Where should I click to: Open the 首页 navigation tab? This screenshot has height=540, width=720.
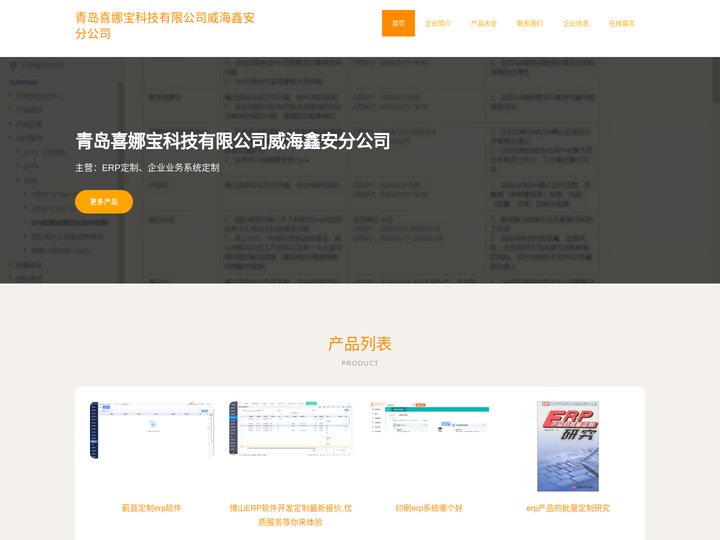[x=398, y=23]
